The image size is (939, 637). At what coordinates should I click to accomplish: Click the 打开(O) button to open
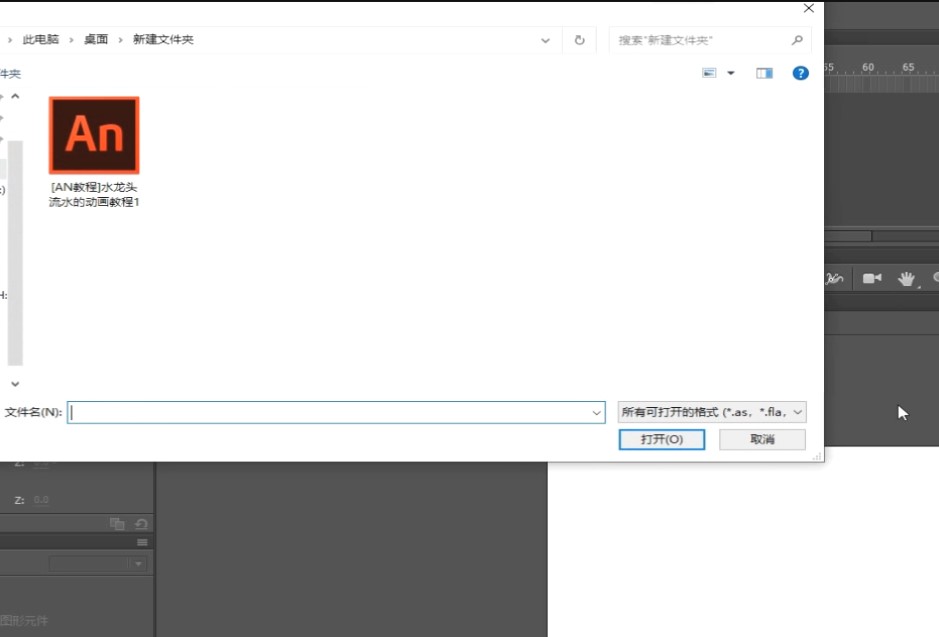(x=661, y=439)
